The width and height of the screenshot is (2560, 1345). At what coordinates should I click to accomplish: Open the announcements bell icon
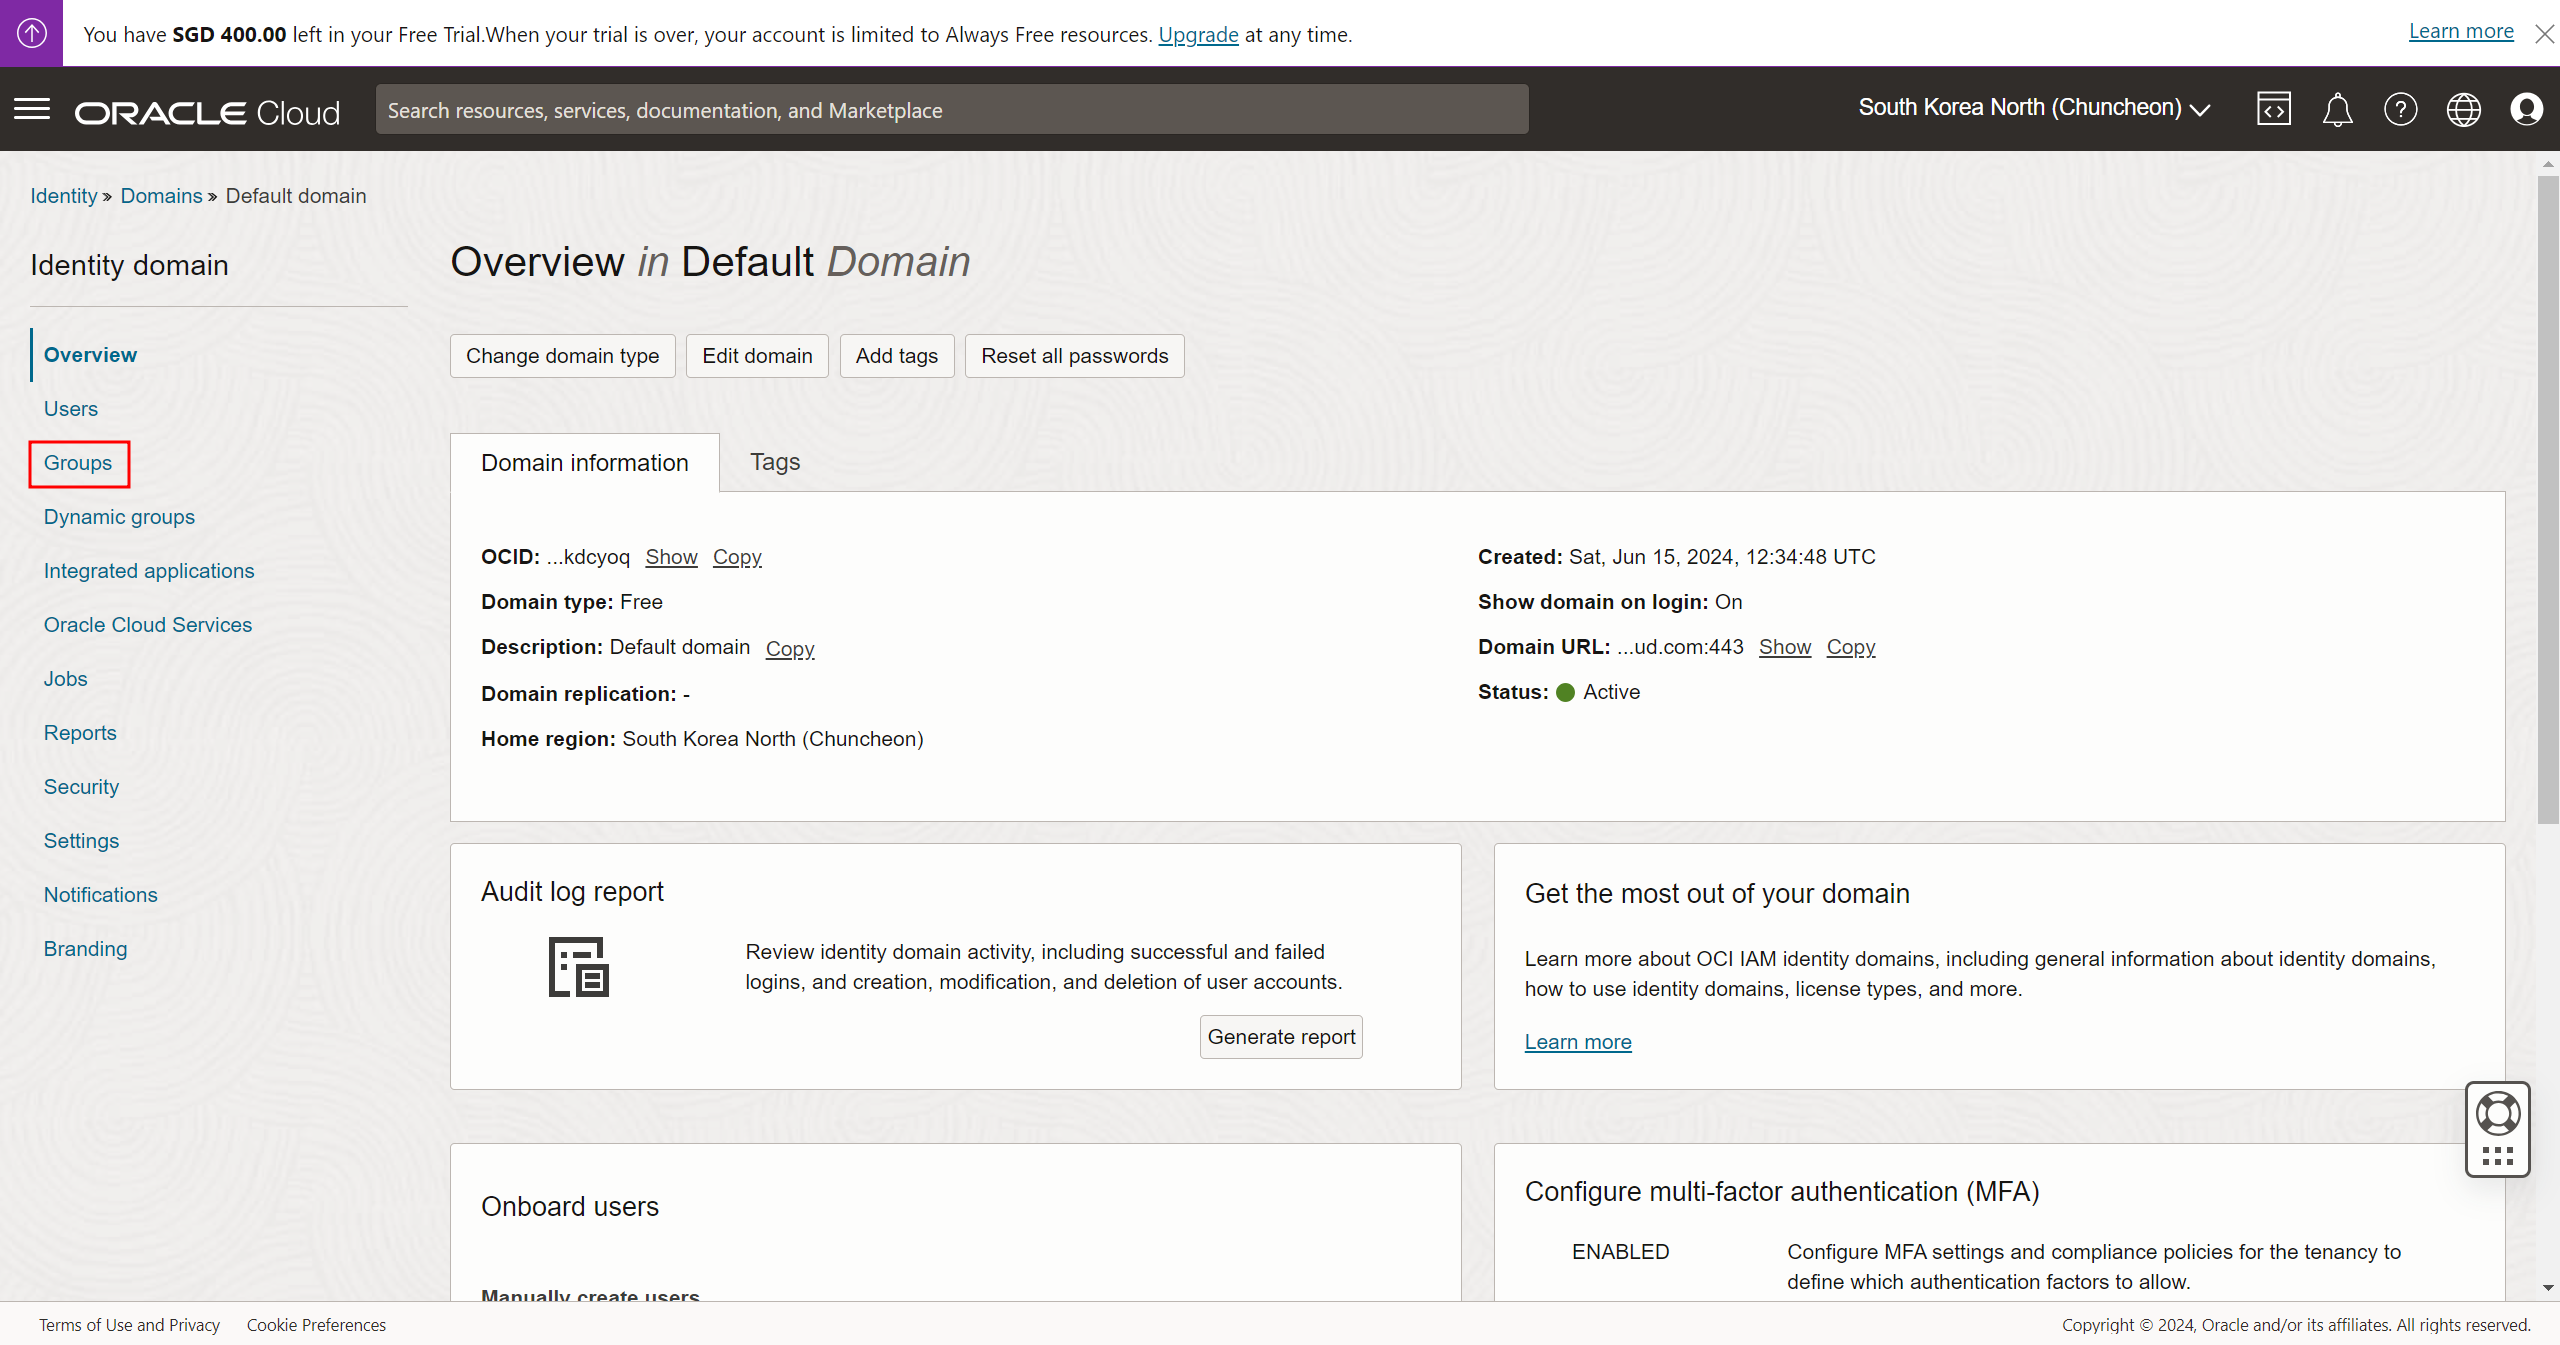point(2337,109)
